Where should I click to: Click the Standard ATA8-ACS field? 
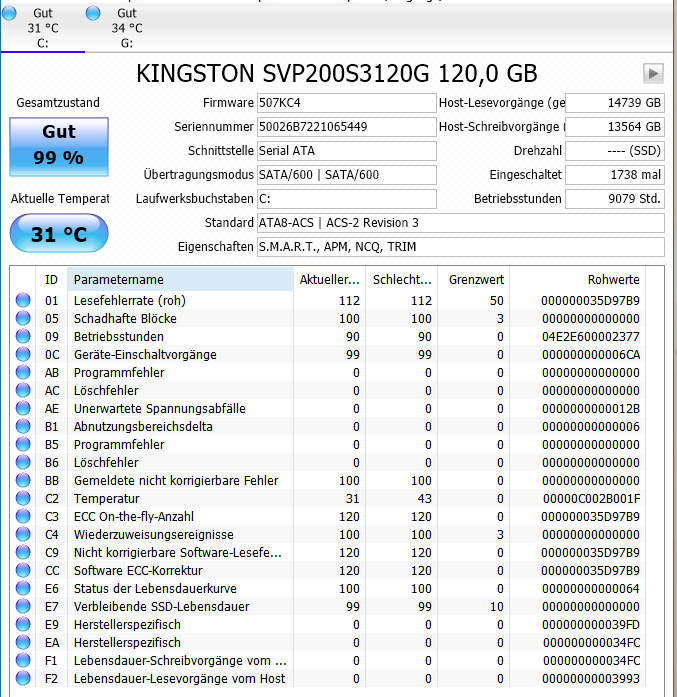(x=461, y=223)
